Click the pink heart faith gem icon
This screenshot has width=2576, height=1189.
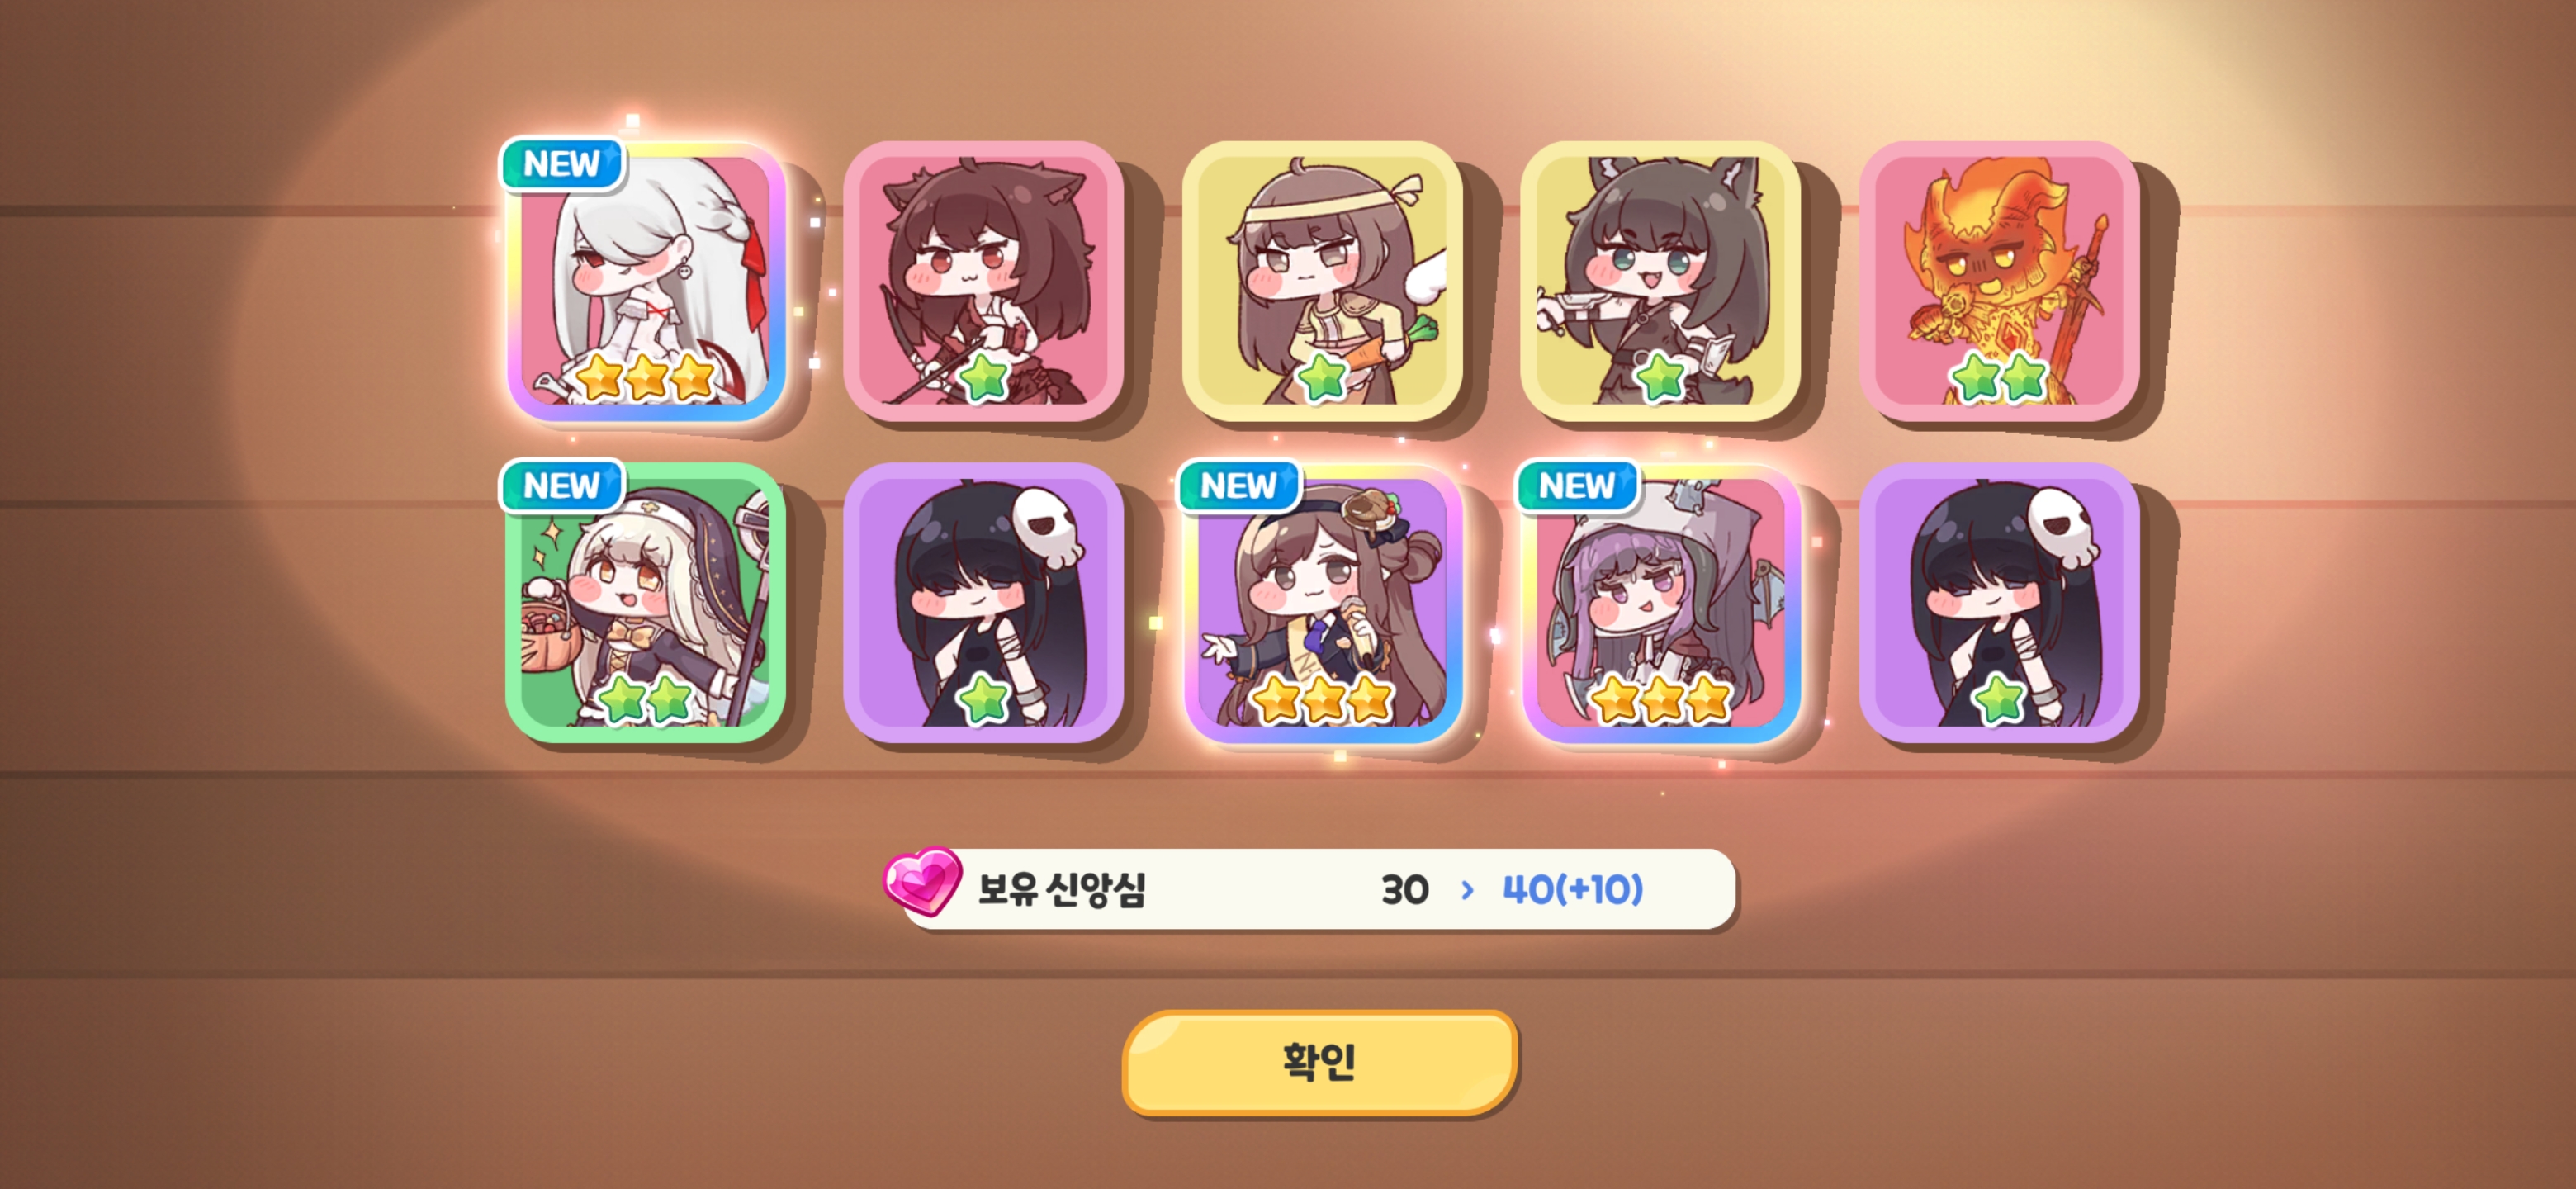922,881
